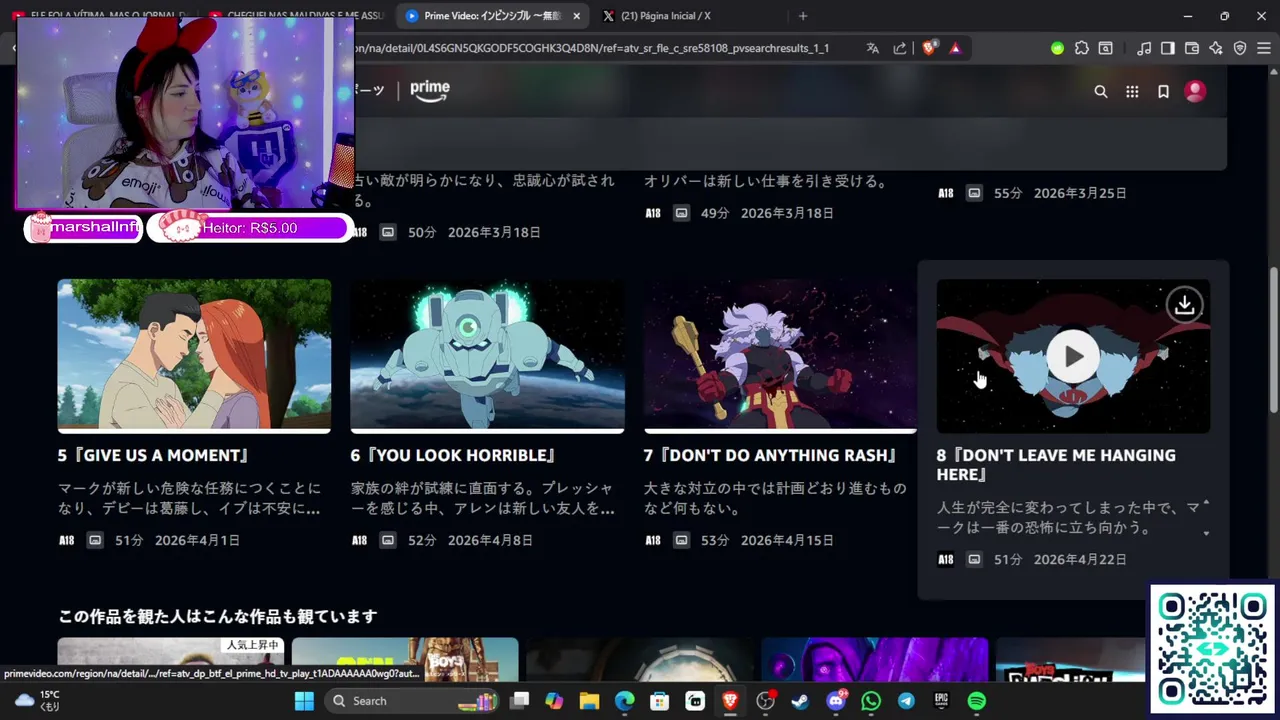Viewport: 1280px width, 720px height.
Task: Open episode 5 GIVE US A MOMENT thumbnail
Action: coord(194,356)
